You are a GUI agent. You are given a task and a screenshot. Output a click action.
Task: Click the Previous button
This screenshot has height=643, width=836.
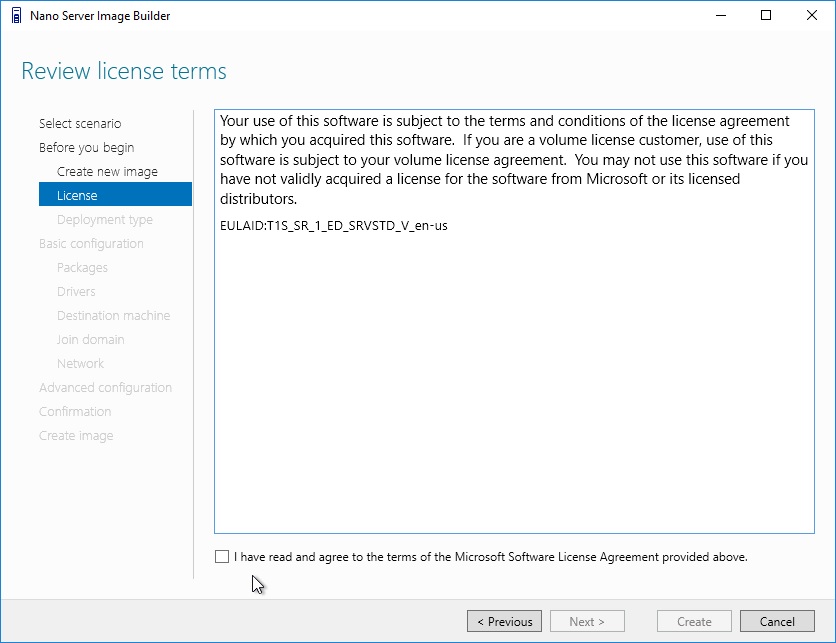(504, 621)
